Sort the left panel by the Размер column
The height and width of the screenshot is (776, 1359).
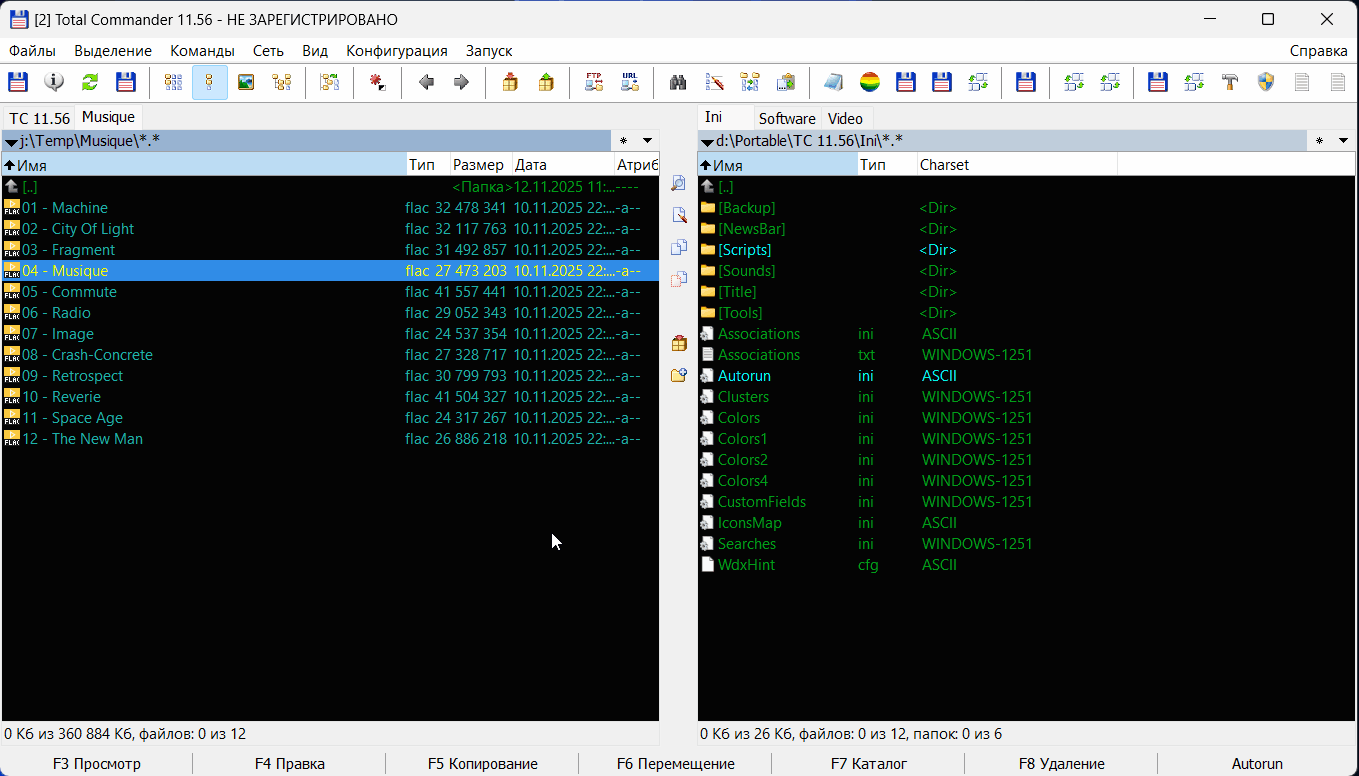click(x=479, y=165)
